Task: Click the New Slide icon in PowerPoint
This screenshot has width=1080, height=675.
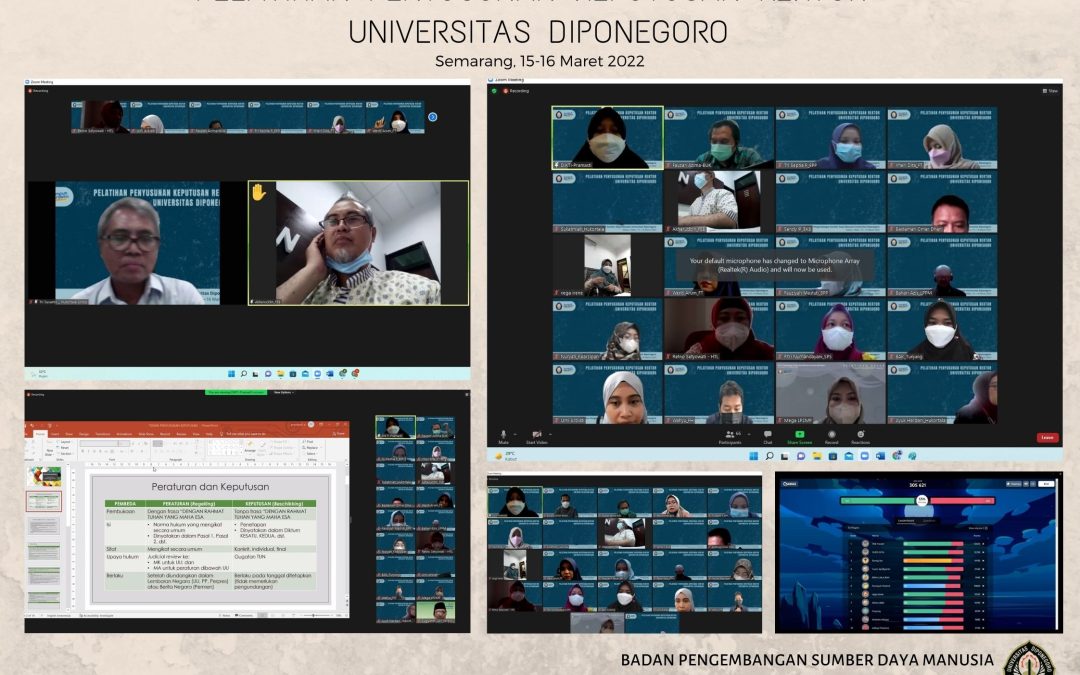Action: [50, 448]
